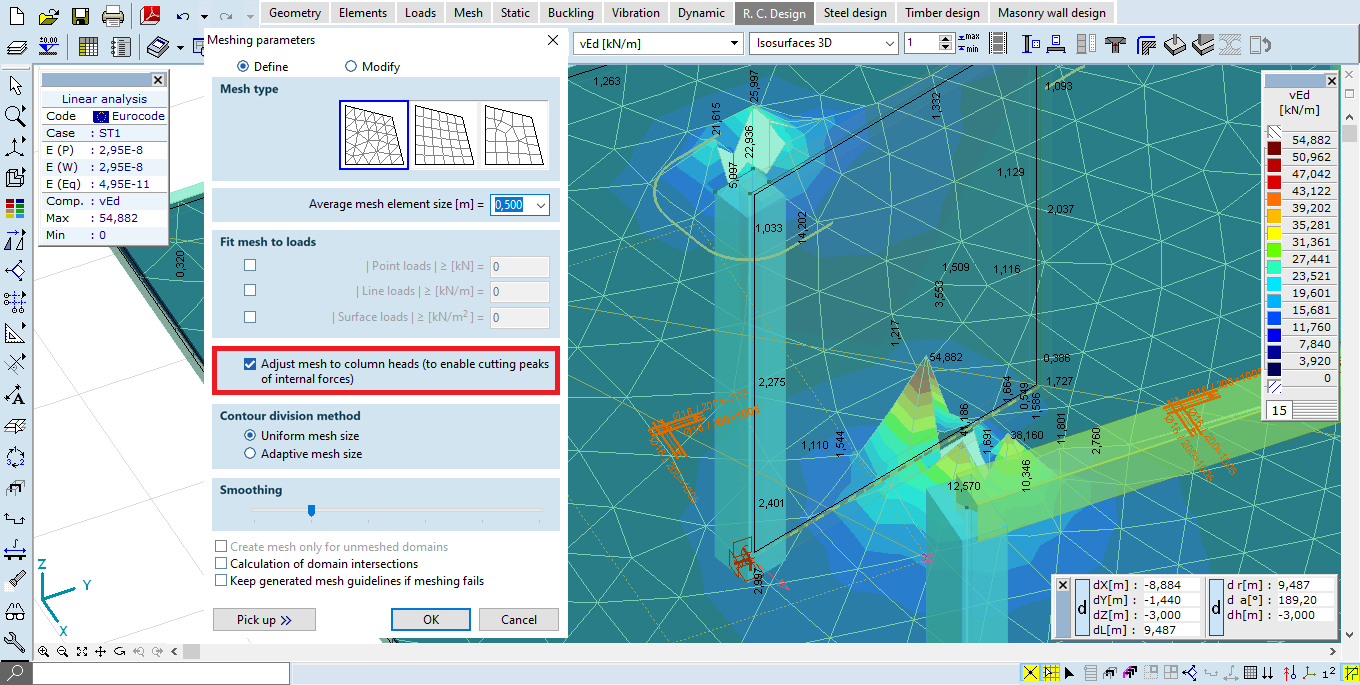Choose Adaptive mesh size option
Viewport: 1360px width, 685px height.
[250, 454]
